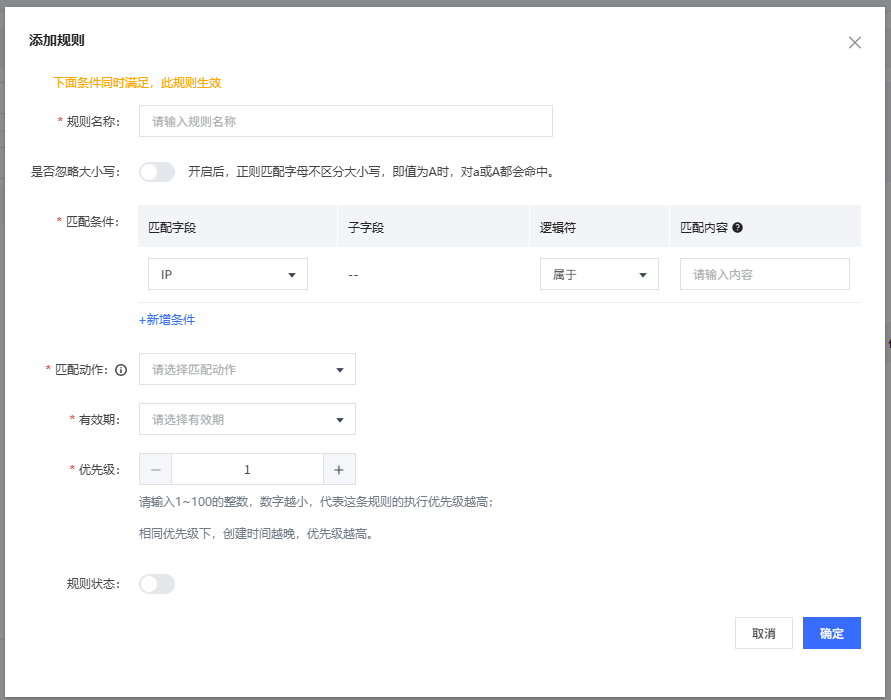This screenshot has width=891, height=700.
Task: Click the 匹配字段 column header
Action: click(172, 228)
